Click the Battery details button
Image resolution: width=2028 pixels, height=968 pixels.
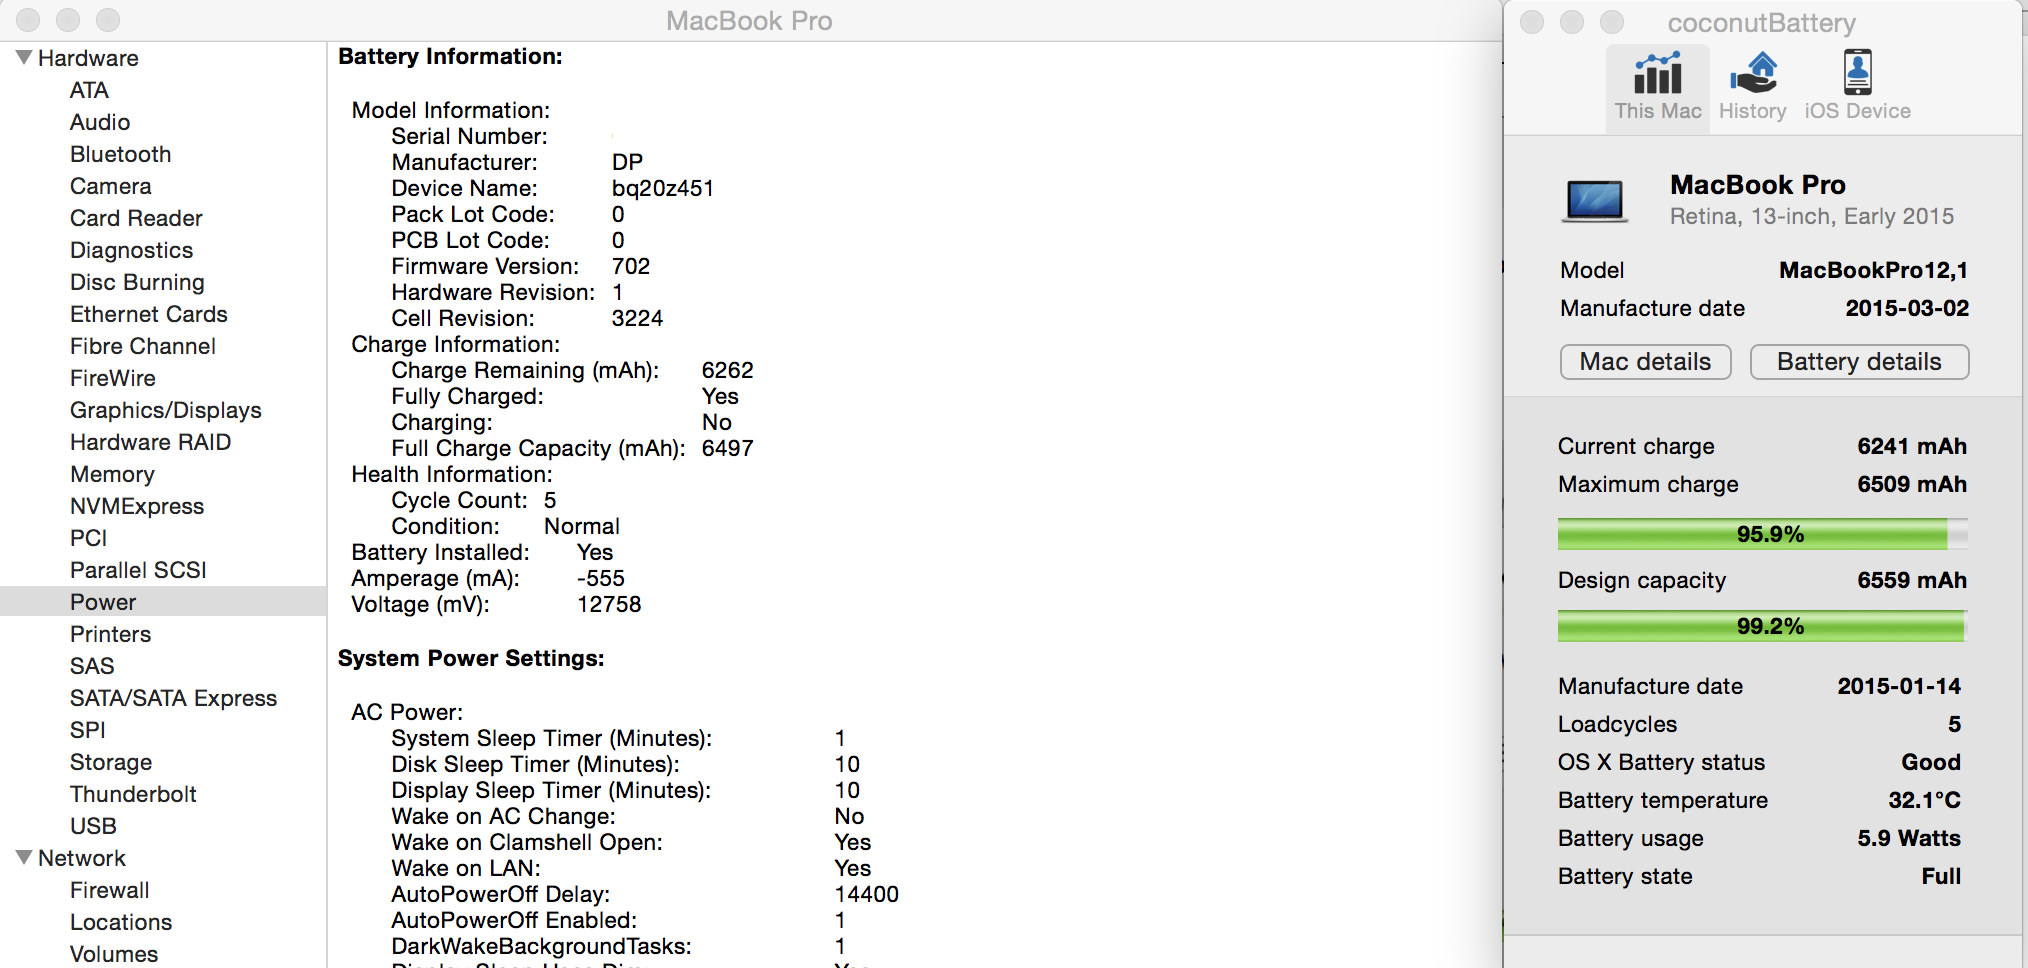coord(1859,362)
